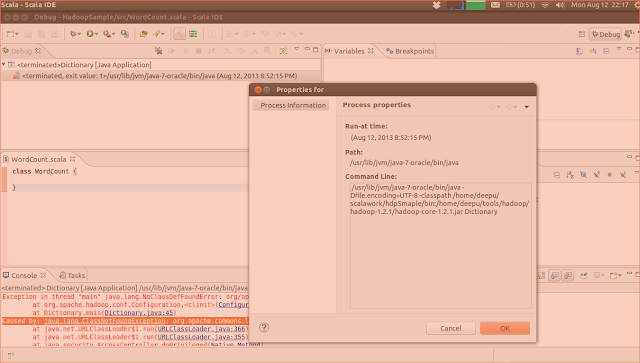Open the Debug view menu triangle
This screenshot has height=363, width=640.
point(297,49)
